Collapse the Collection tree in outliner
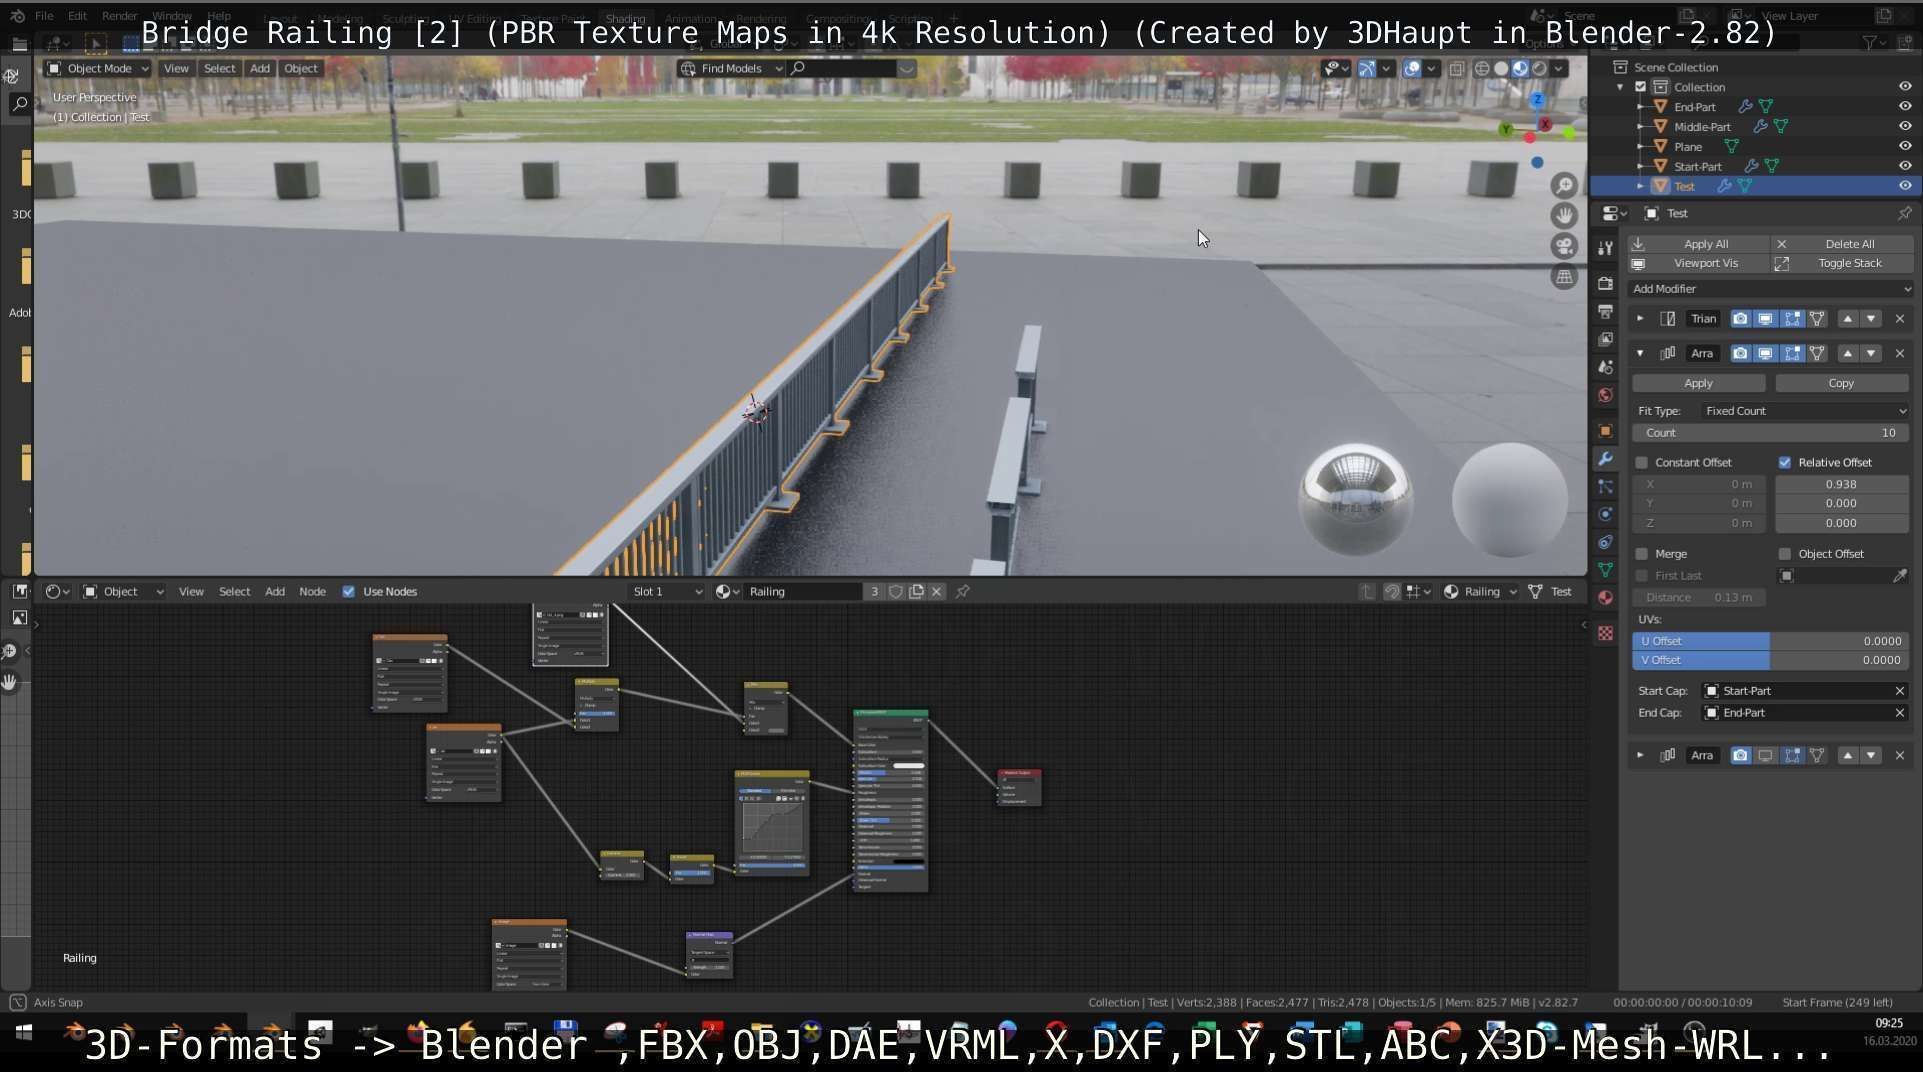This screenshot has height=1072, width=1923. tap(1620, 87)
